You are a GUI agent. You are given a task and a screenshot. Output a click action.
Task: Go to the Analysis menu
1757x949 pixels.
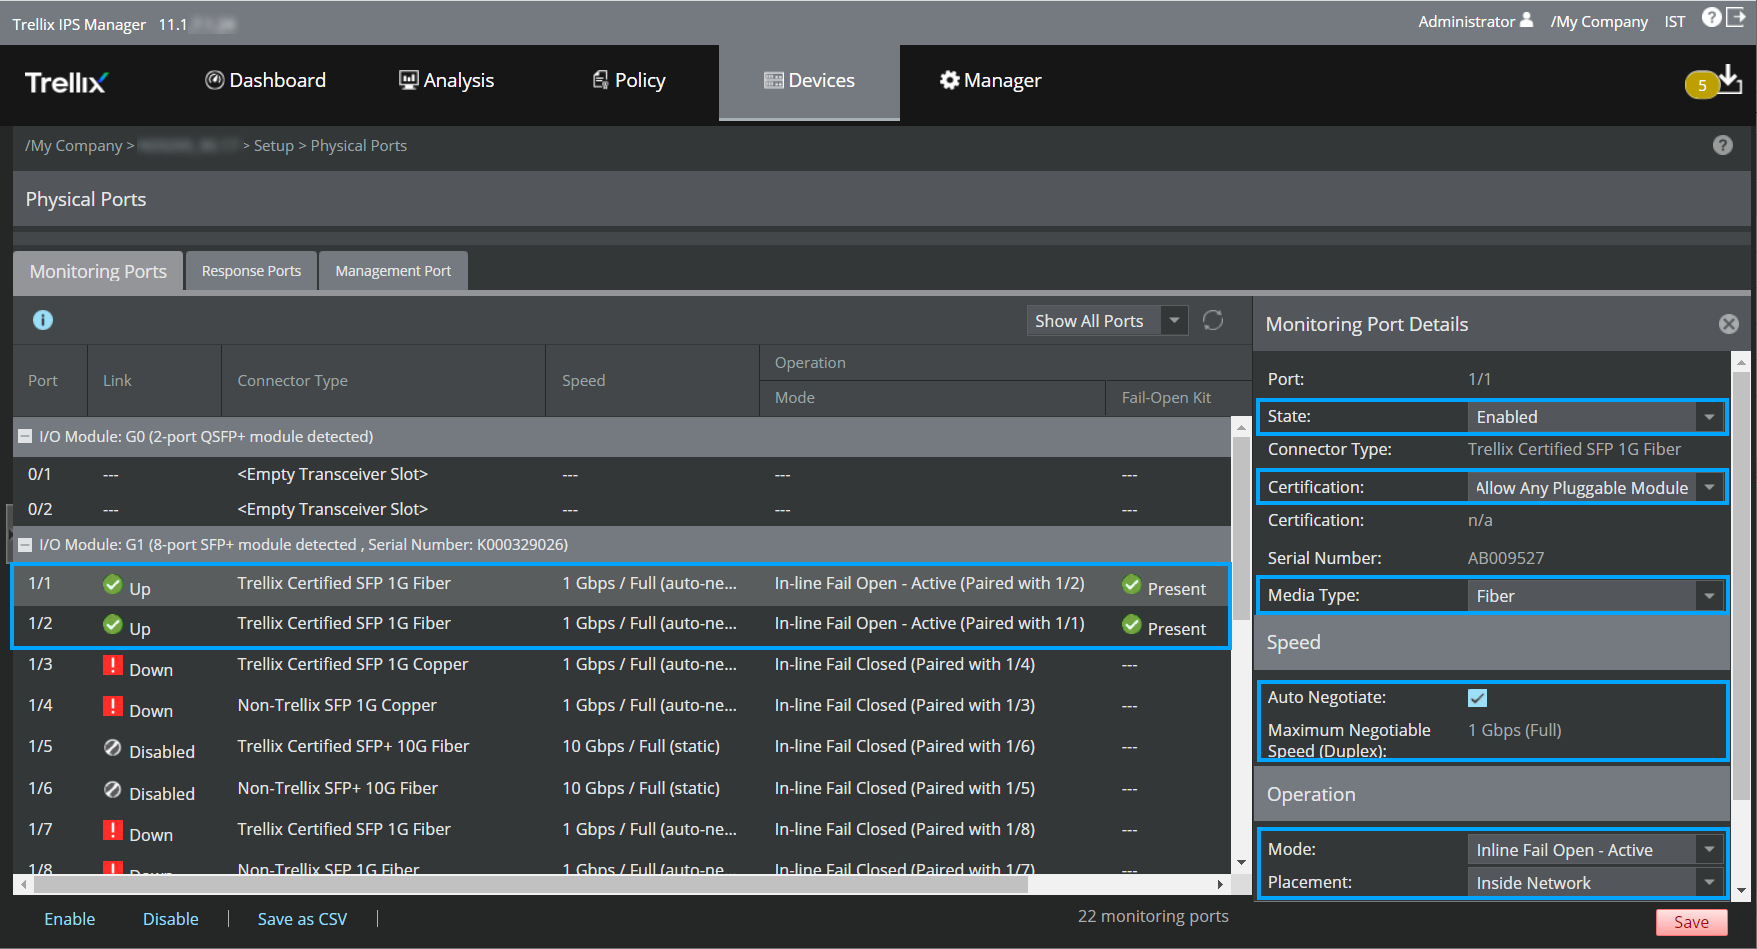(446, 81)
